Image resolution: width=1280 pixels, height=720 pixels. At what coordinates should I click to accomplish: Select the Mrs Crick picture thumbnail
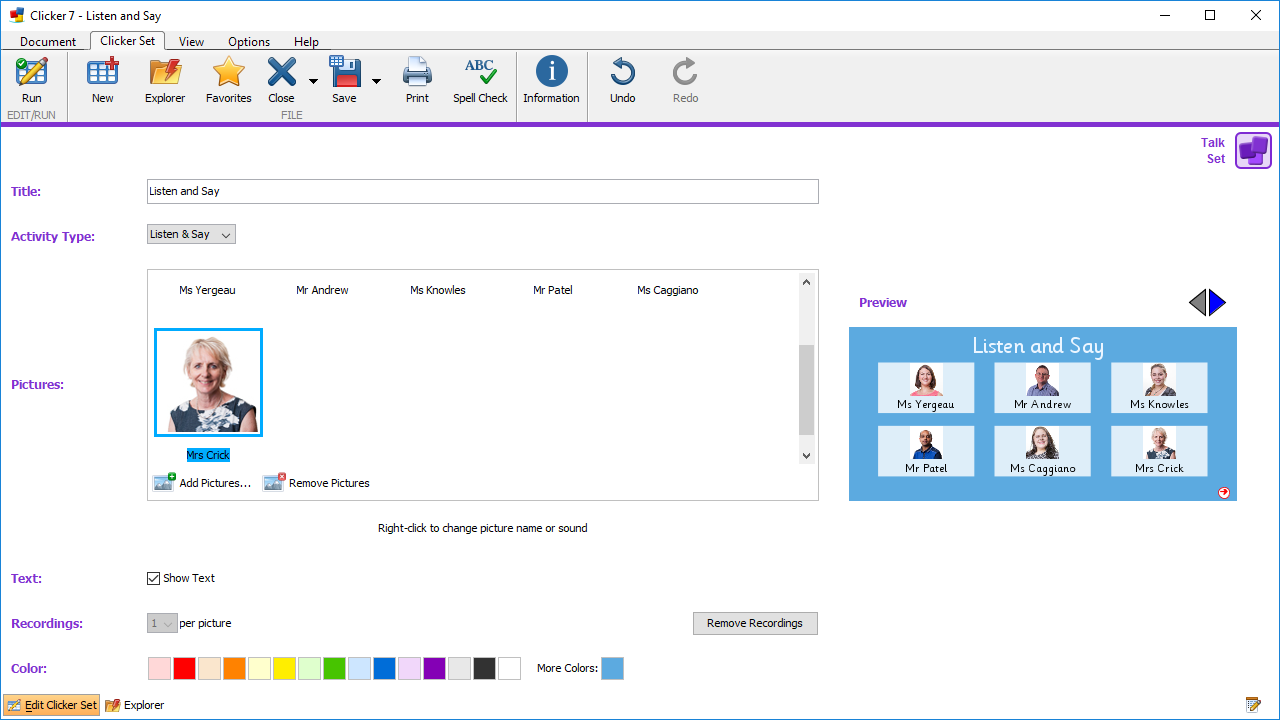pyautogui.click(x=208, y=382)
